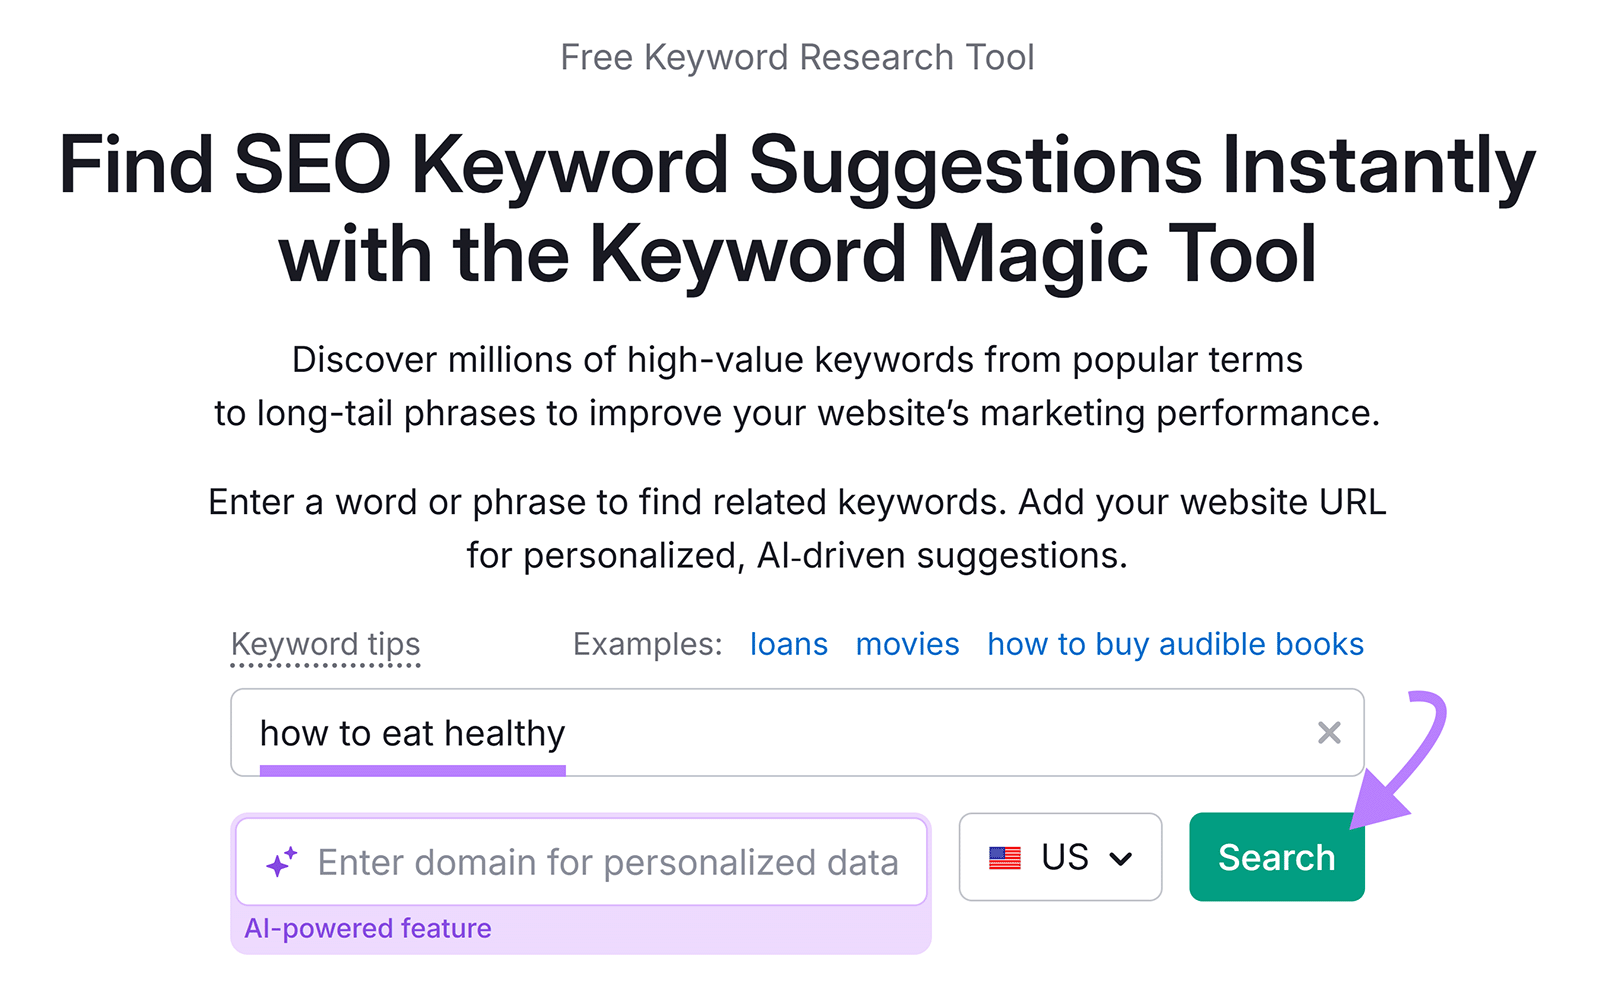Select the US flag icon
Viewport: 1600px width, 1007px height.
1003,857
